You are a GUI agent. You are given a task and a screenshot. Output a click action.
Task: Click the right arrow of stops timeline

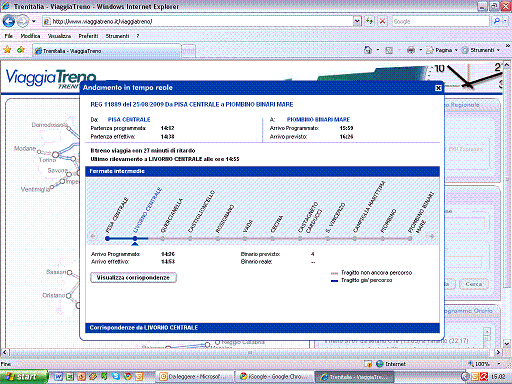tap(432, 236)
